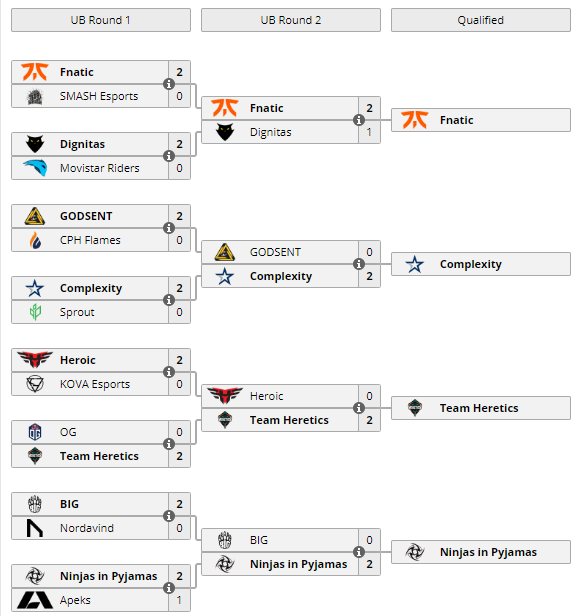Open info for Heroic vs Team Heretics Round 2

(359, 408)
